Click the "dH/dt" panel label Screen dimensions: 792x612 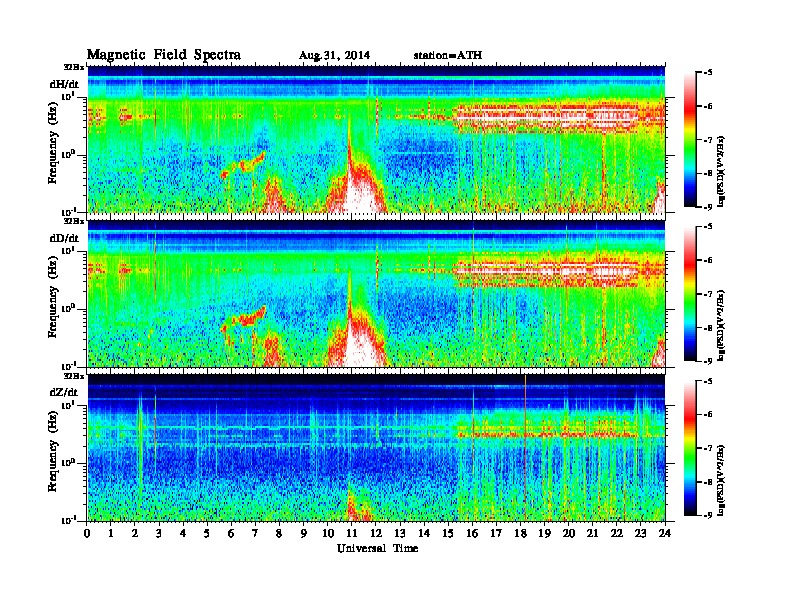[64, 84]
